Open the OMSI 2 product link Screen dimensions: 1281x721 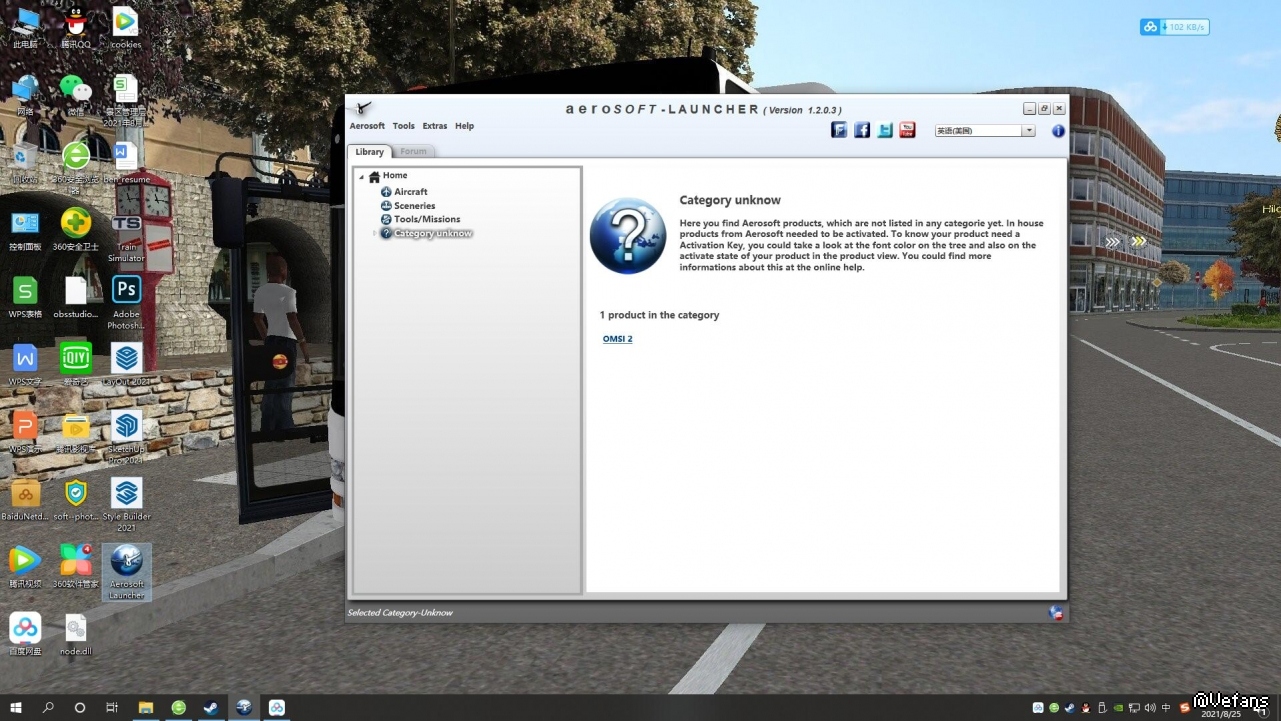(x=617, y=339)
